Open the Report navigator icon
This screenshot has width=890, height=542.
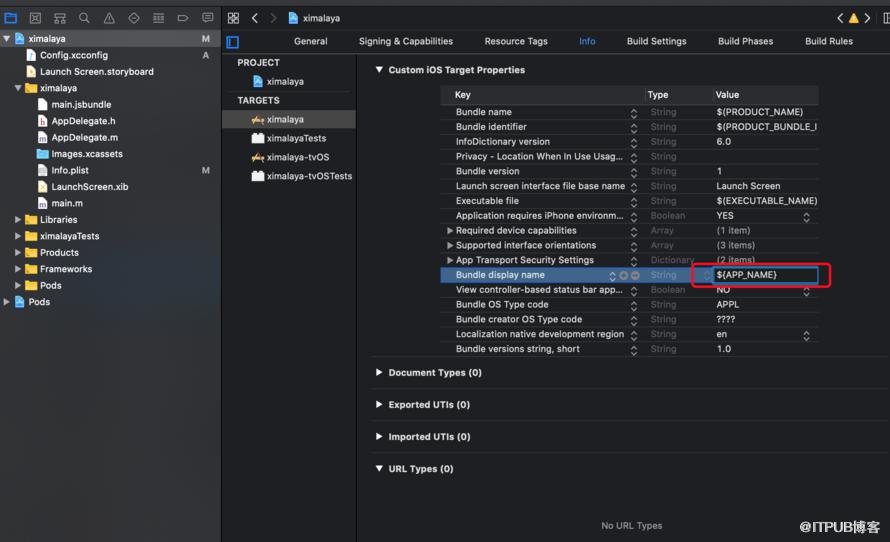208,18
